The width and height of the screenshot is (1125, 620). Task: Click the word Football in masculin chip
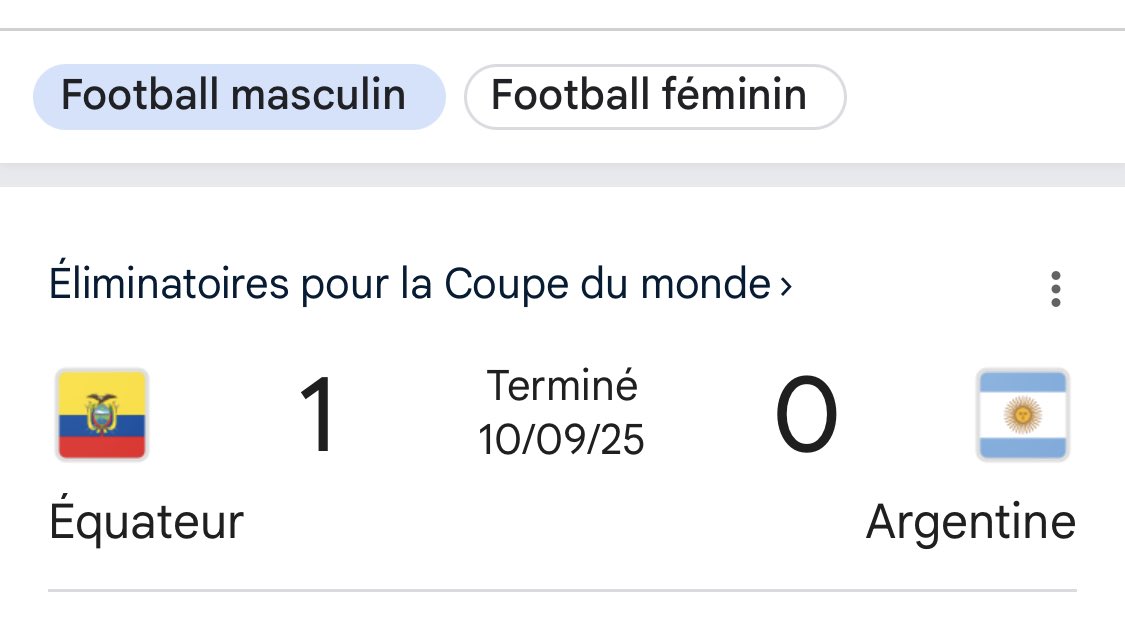(139, 96)
